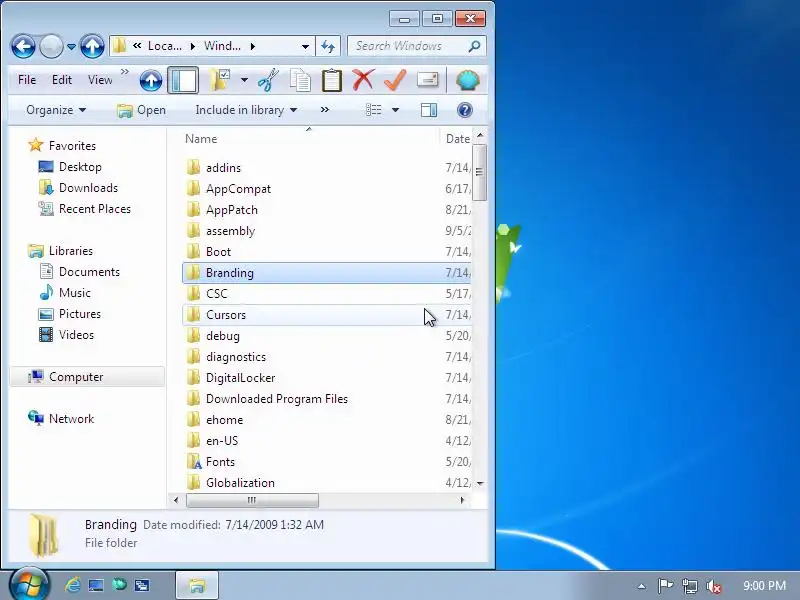
Task: Open Desktop in Favorites
Action: click(80, 167)
